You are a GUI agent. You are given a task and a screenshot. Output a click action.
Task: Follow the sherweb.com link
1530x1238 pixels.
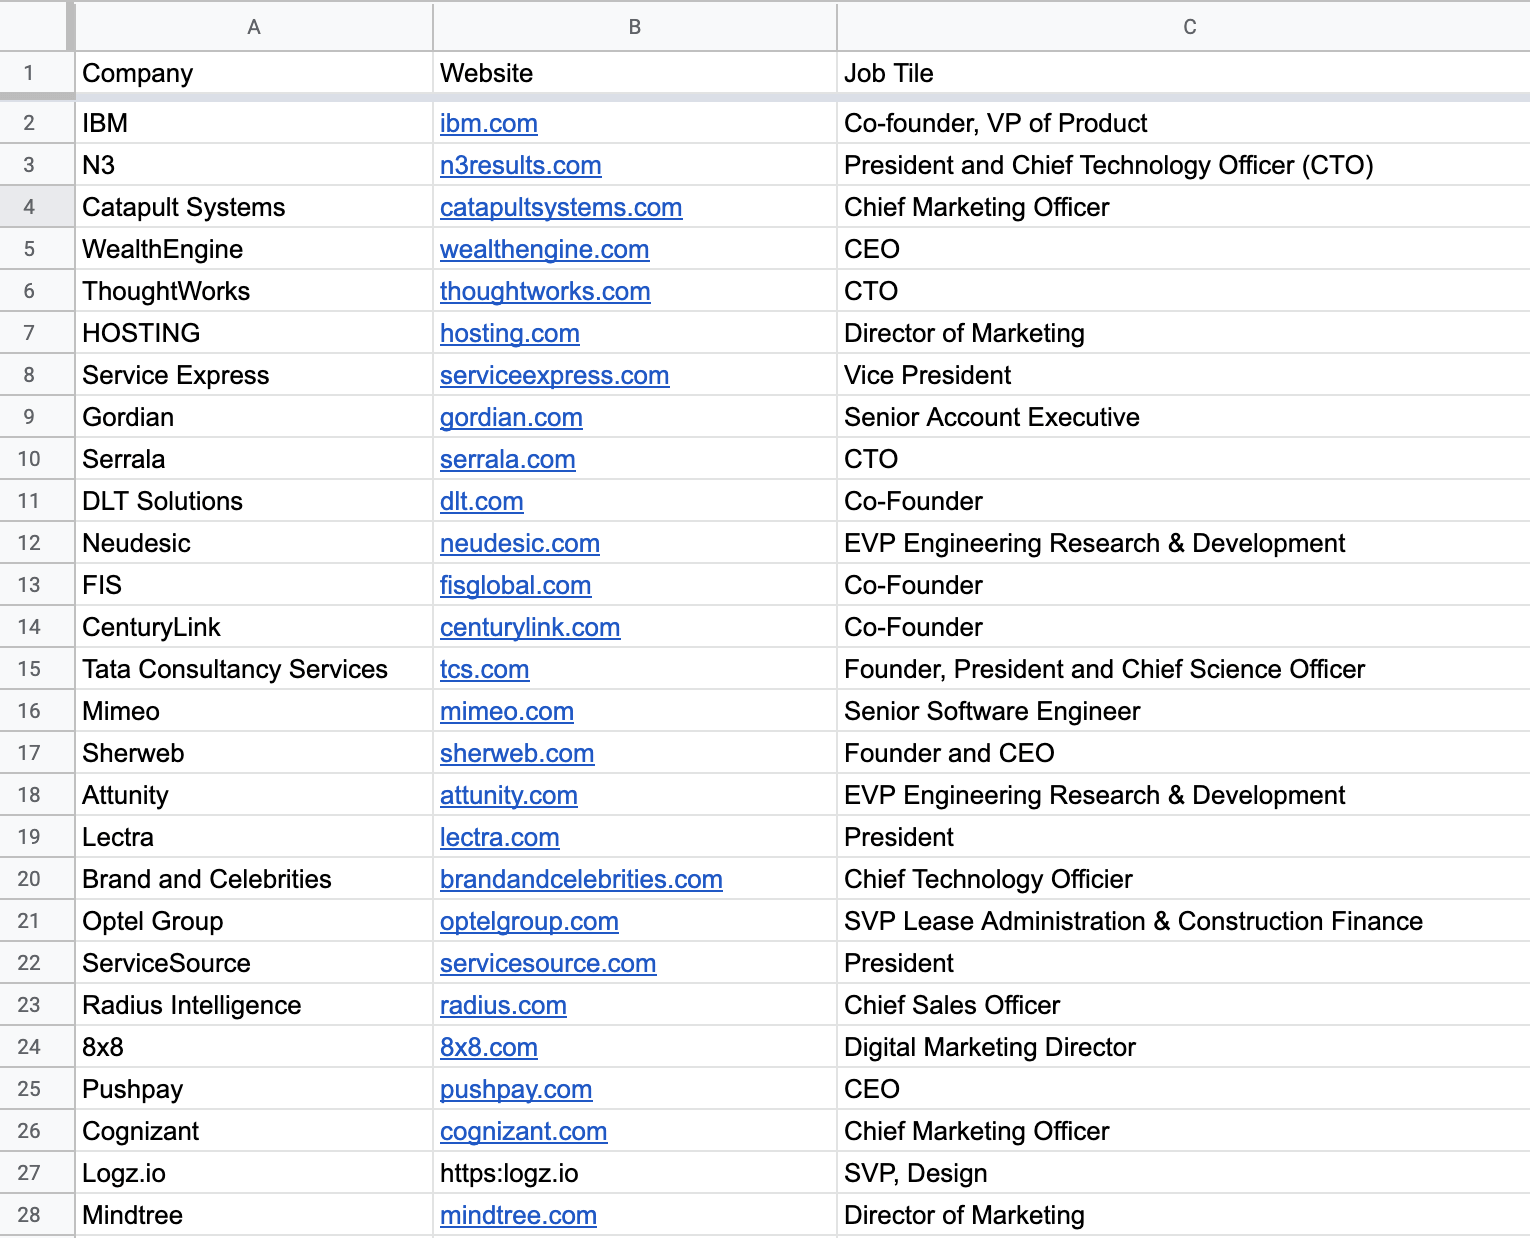[517, 753]
